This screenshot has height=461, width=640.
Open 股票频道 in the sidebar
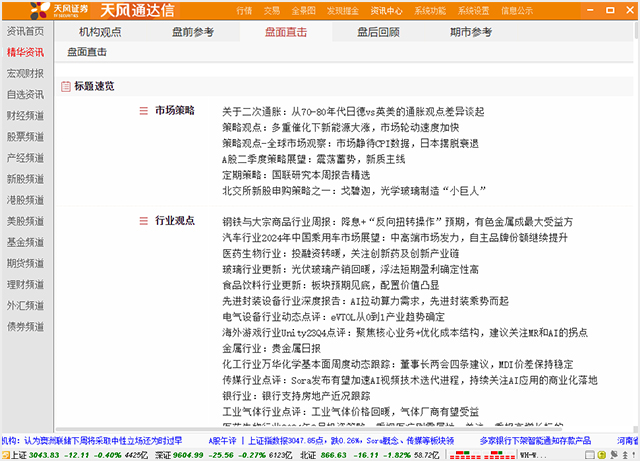[25, 137]
